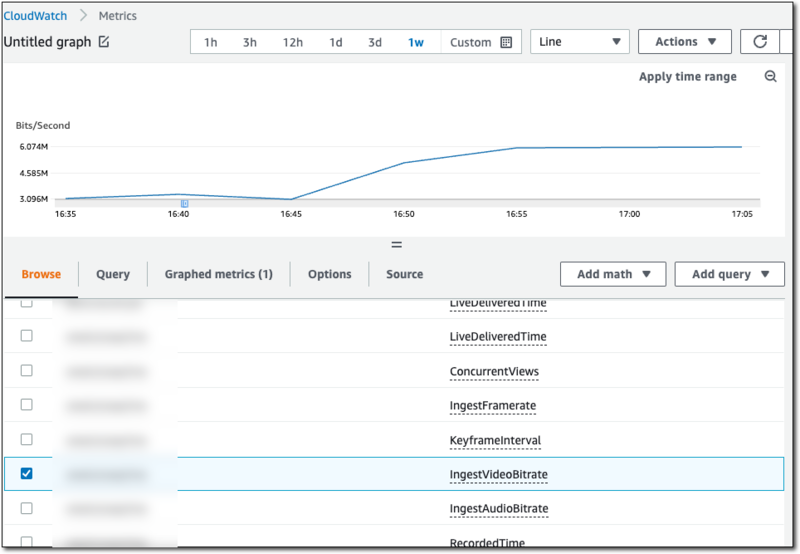Image resolution: width=800 pixels, height=554 pixels.
Task: Select the 1d time range button
Action: pyautogui.click(x=336, y=42)
